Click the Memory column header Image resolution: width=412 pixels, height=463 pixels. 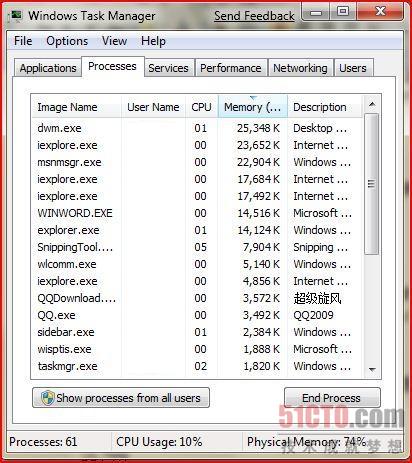click(x=253, y=107)
